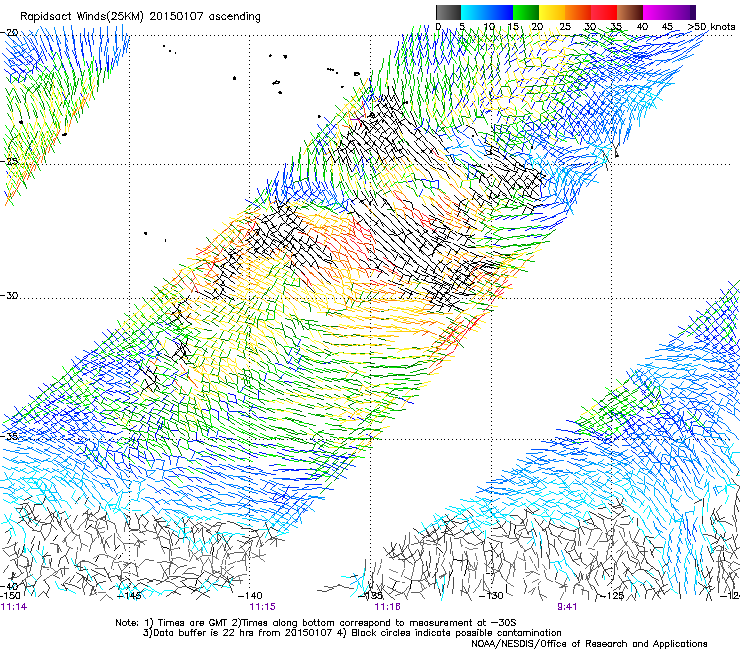Click the purple time label '9:41'
Viewport: 740px width, 650px height.
[x=567, y=607]
